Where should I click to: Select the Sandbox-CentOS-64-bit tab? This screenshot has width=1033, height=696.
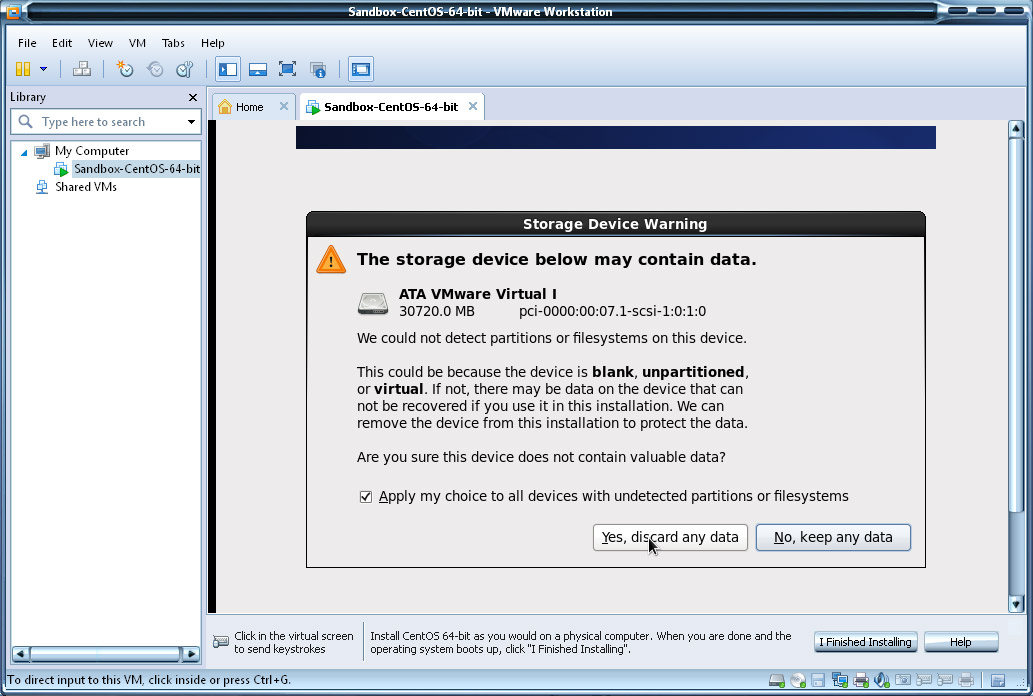pyautogui.click(x=391, y=107)
